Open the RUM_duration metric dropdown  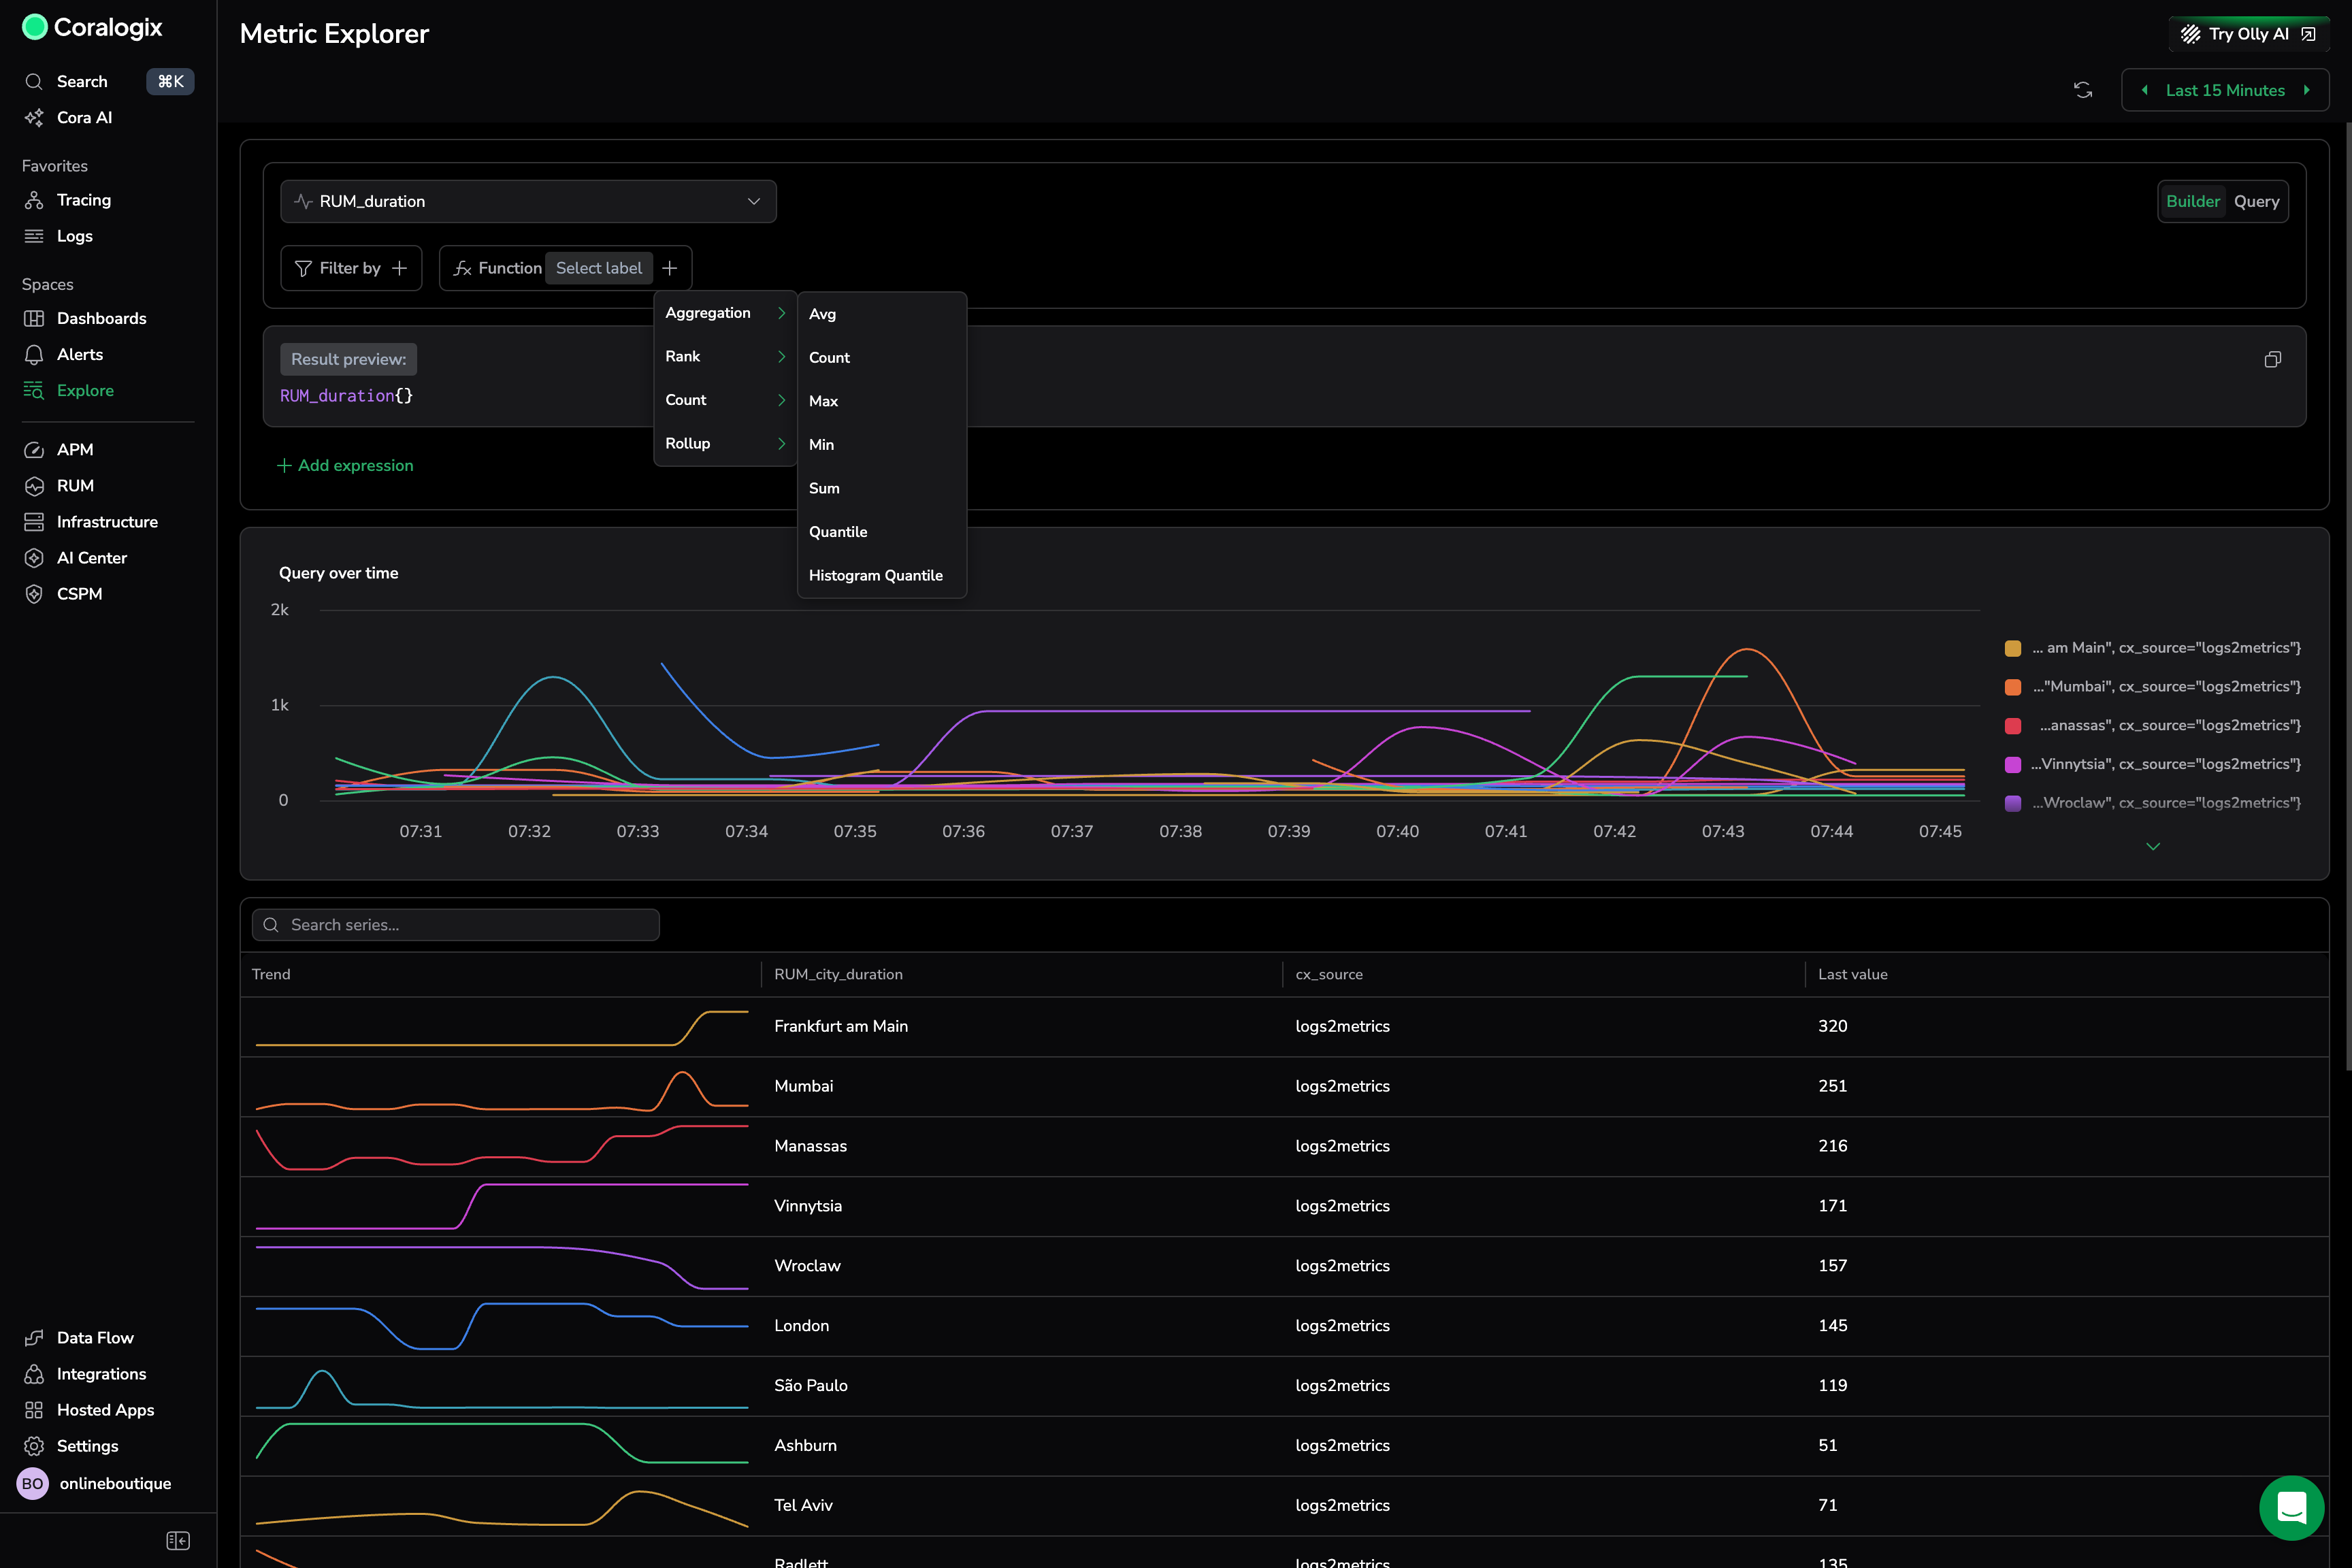click(x=528, y=201)
